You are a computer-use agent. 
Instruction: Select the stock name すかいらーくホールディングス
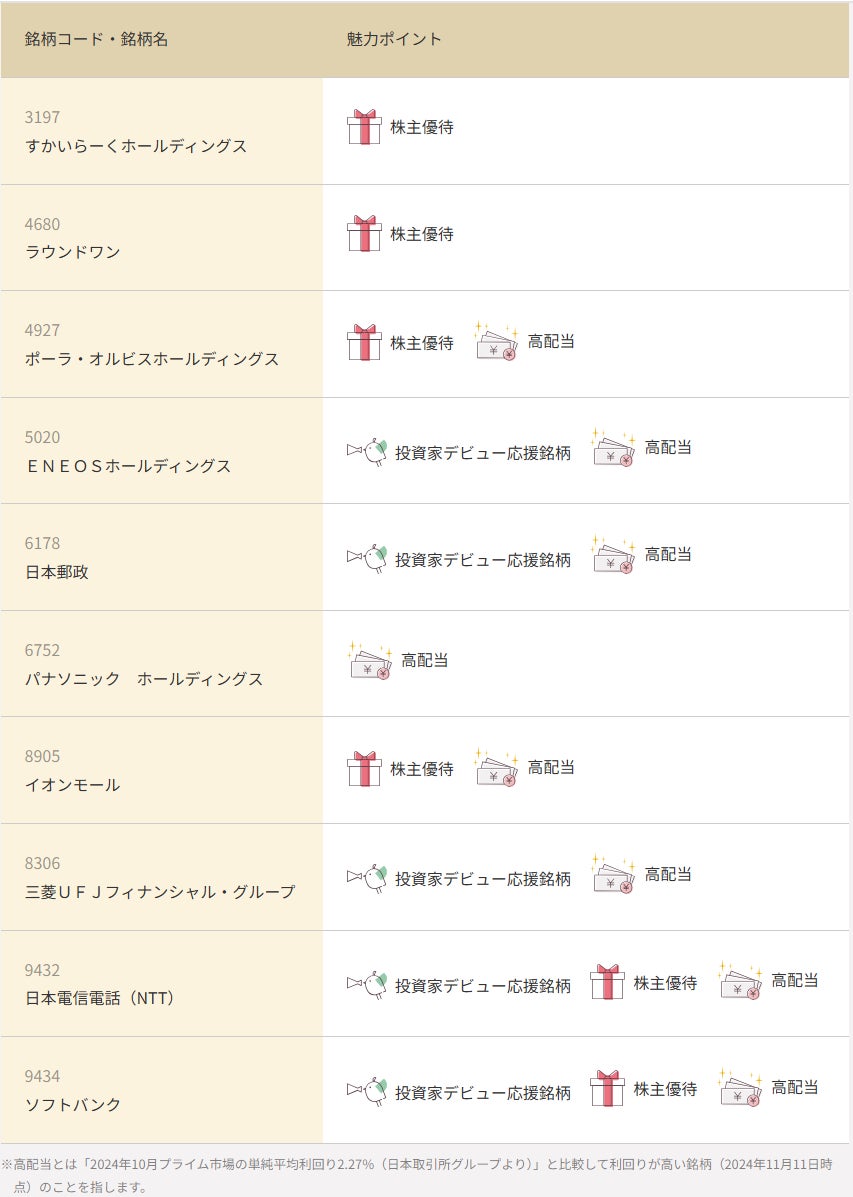coord(136,146)
